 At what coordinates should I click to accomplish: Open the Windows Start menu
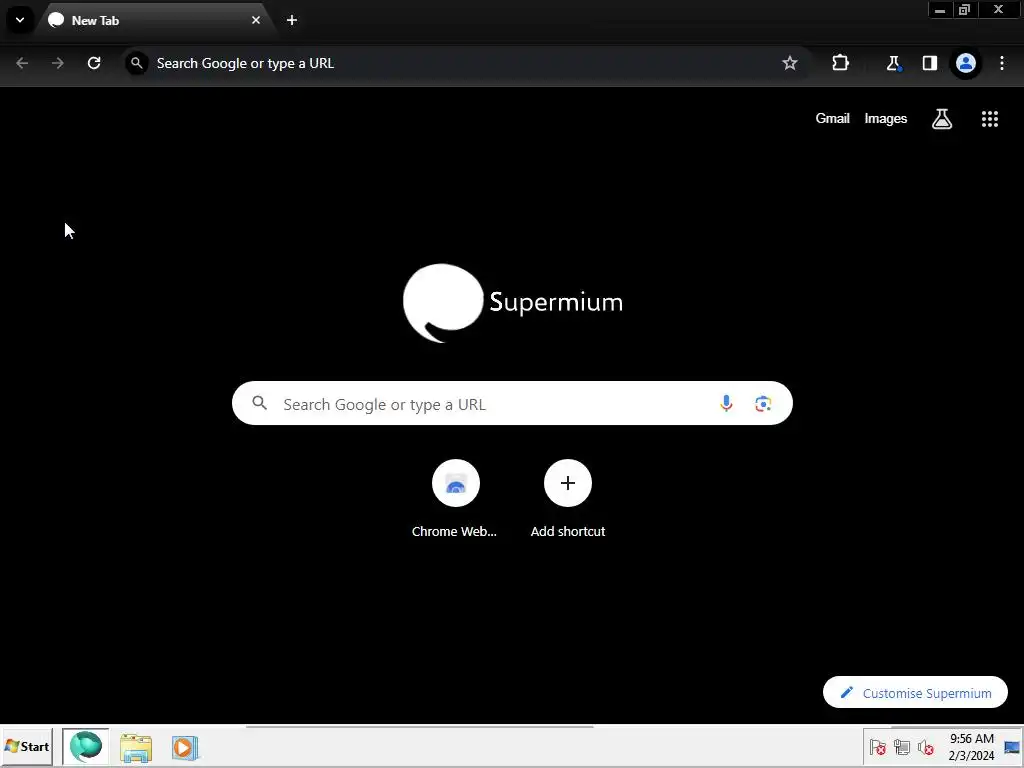pyautogui.click(x=27, y=746)
